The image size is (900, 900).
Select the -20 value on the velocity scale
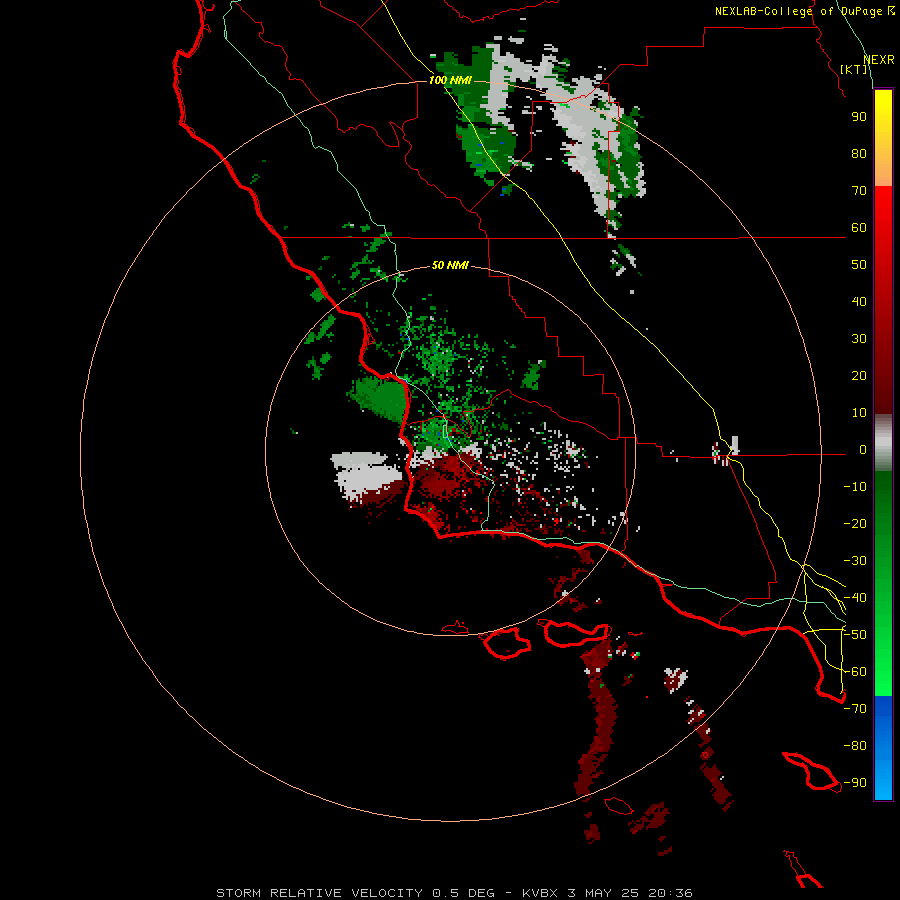click(855, 523)
